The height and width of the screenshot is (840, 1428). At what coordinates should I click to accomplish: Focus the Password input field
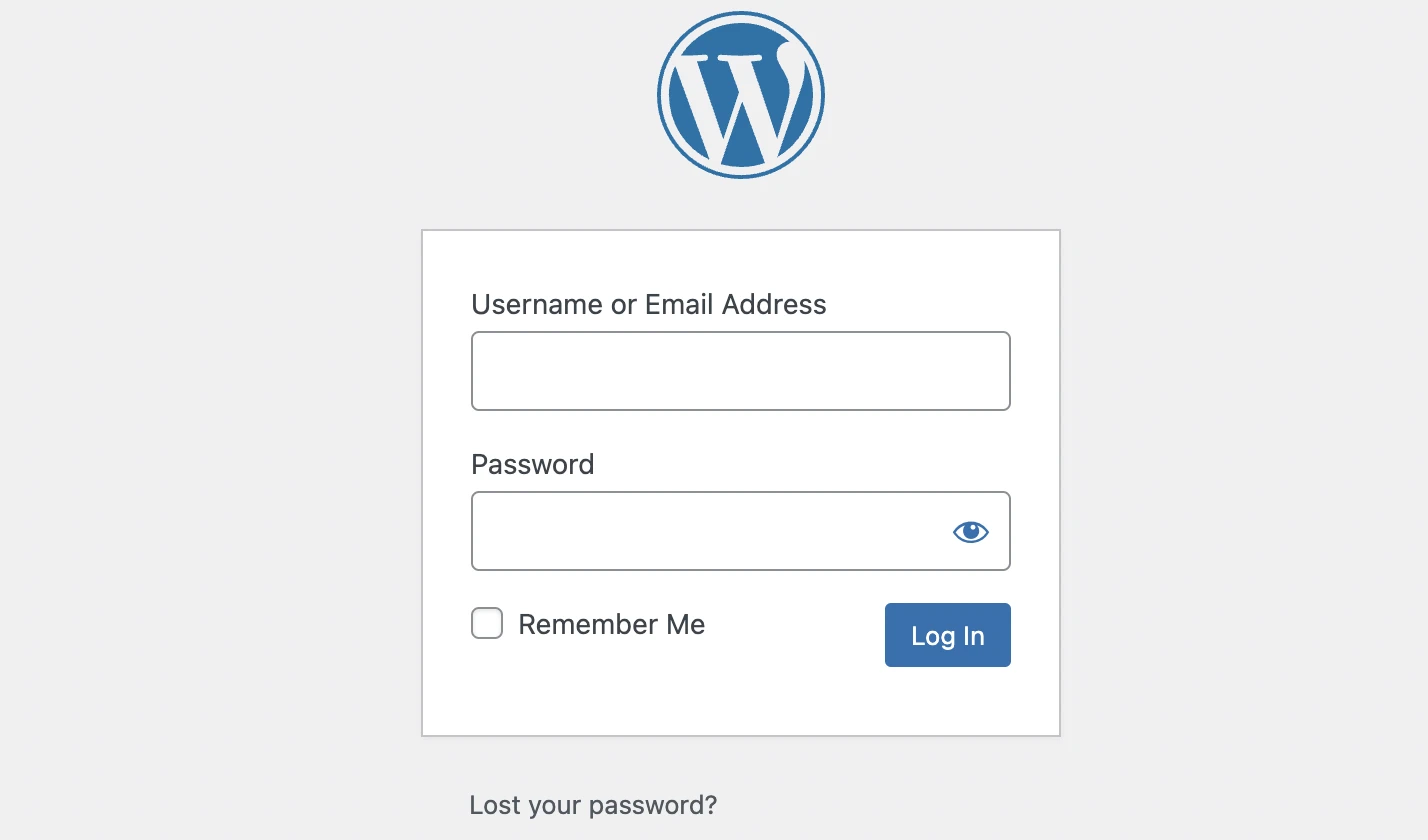(741, 531)
